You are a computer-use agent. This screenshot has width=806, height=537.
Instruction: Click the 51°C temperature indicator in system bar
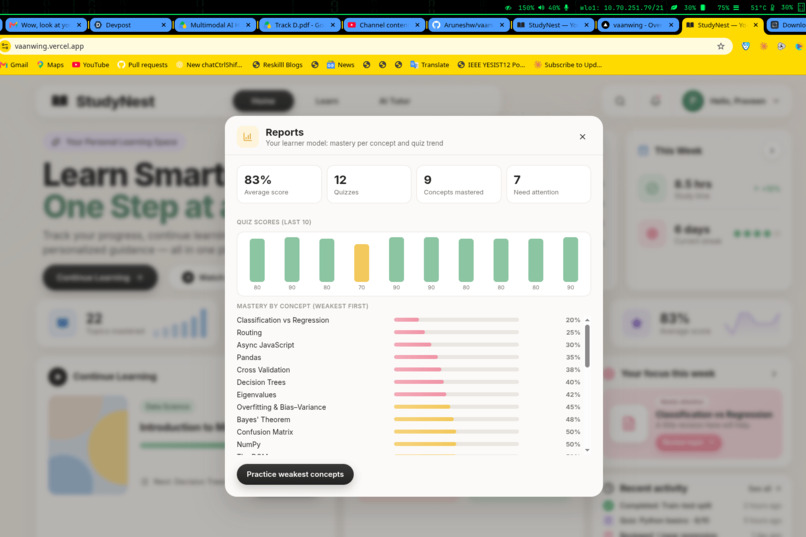click(762, 8)
